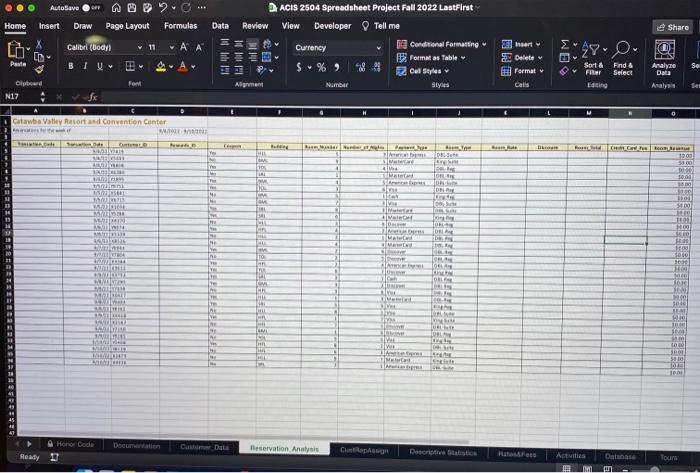The width and height of the screenshot is (700, 473).
Task: Open the Review ribbon tab
Action: 255,26
